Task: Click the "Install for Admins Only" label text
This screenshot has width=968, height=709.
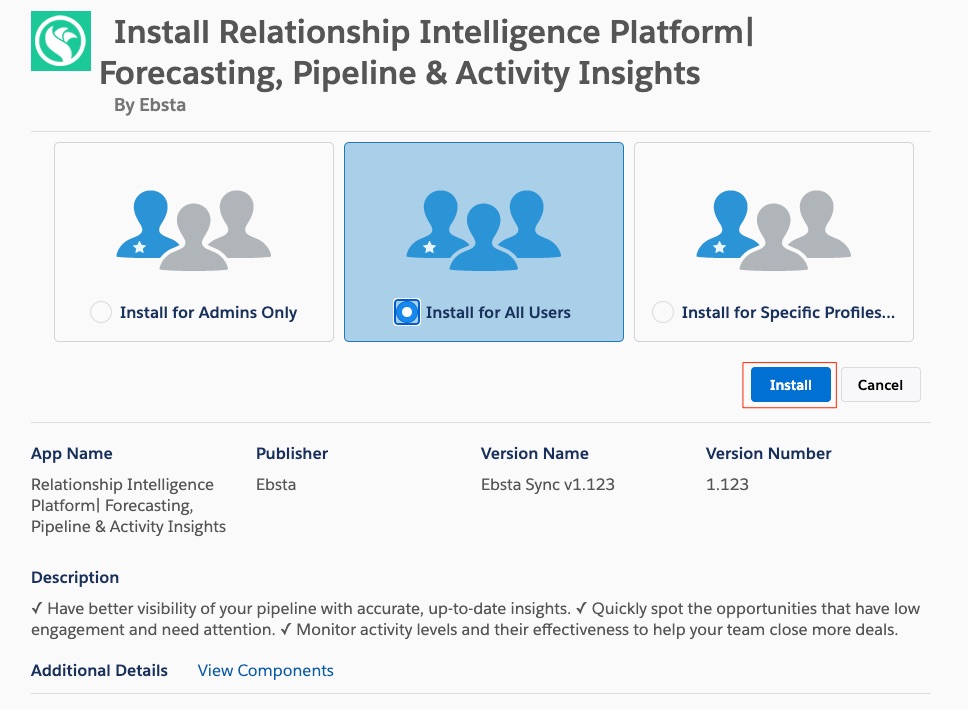Action: [x=208, y=312]
